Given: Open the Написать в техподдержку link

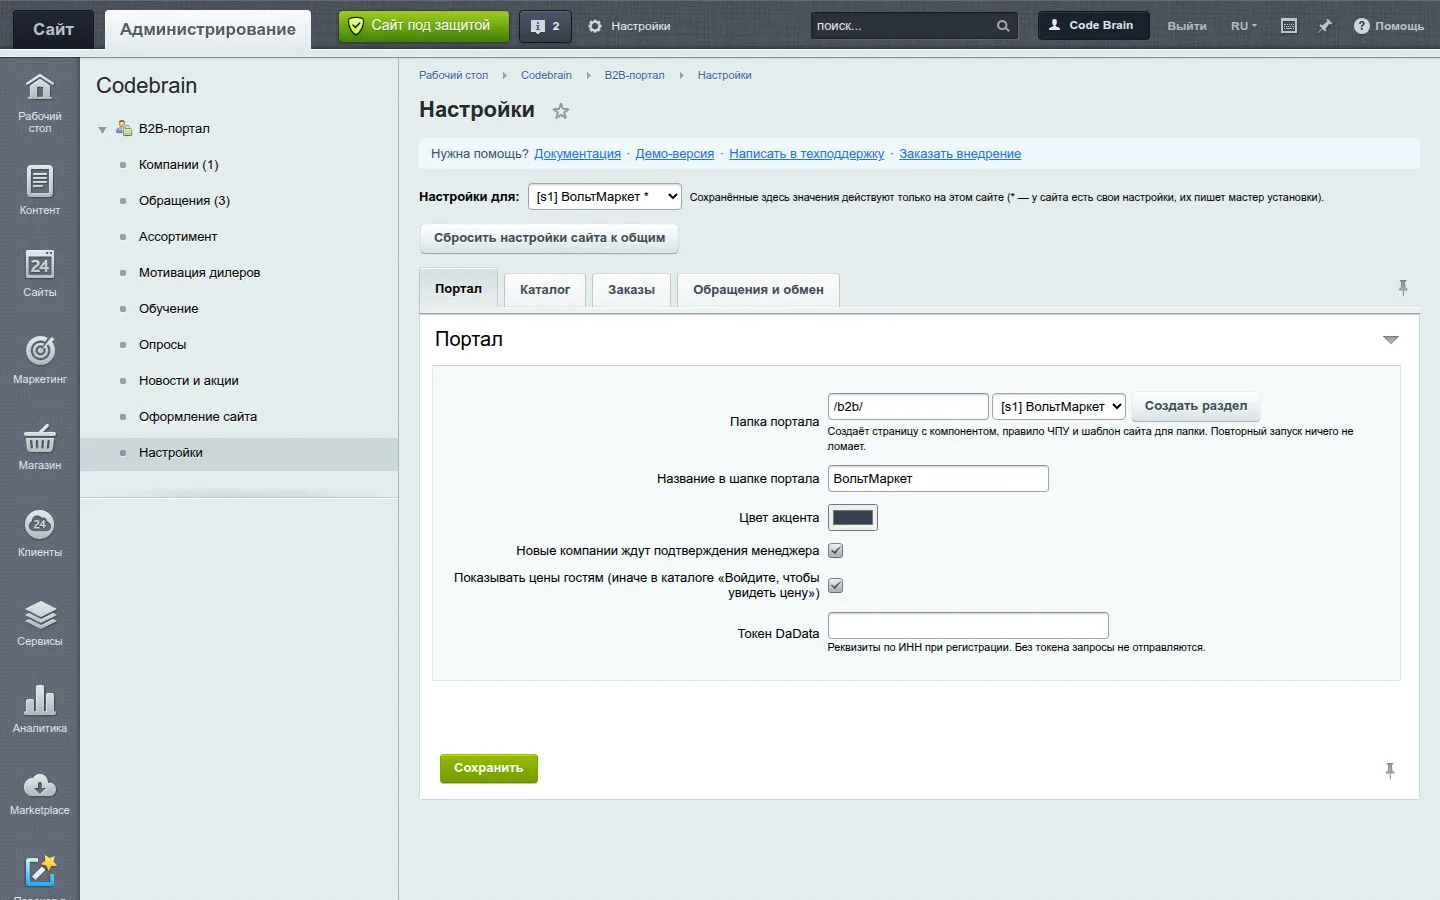Looking at the screenshot, I should click(807, 154).
